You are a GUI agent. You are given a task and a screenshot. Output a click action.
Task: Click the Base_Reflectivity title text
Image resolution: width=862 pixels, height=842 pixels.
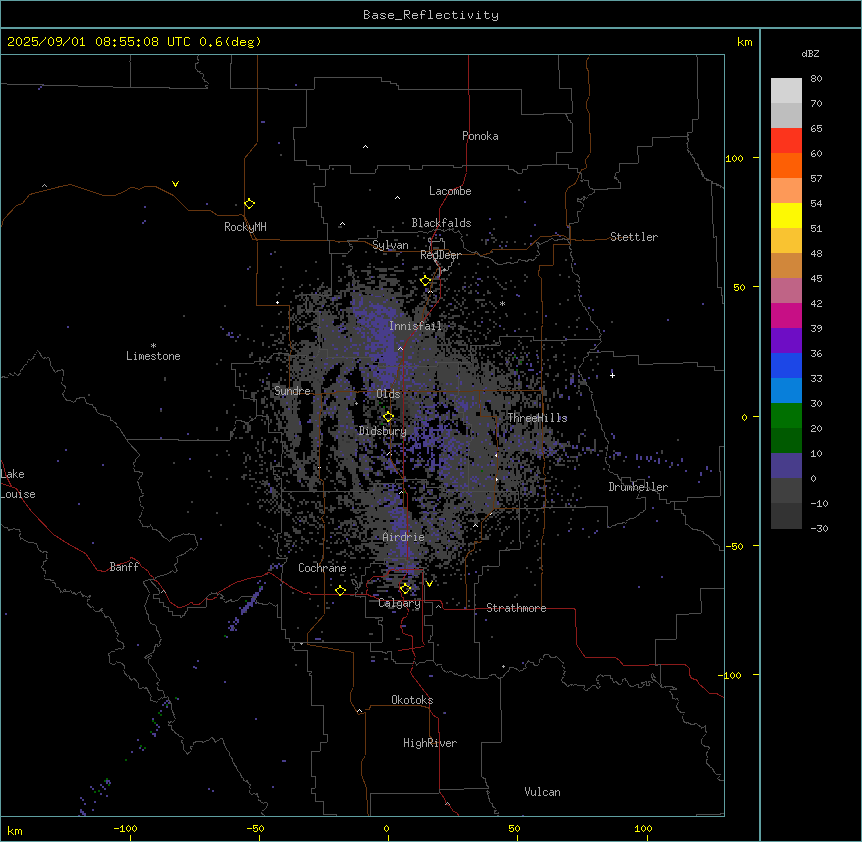pyautogui.click(x=431, y=15)
